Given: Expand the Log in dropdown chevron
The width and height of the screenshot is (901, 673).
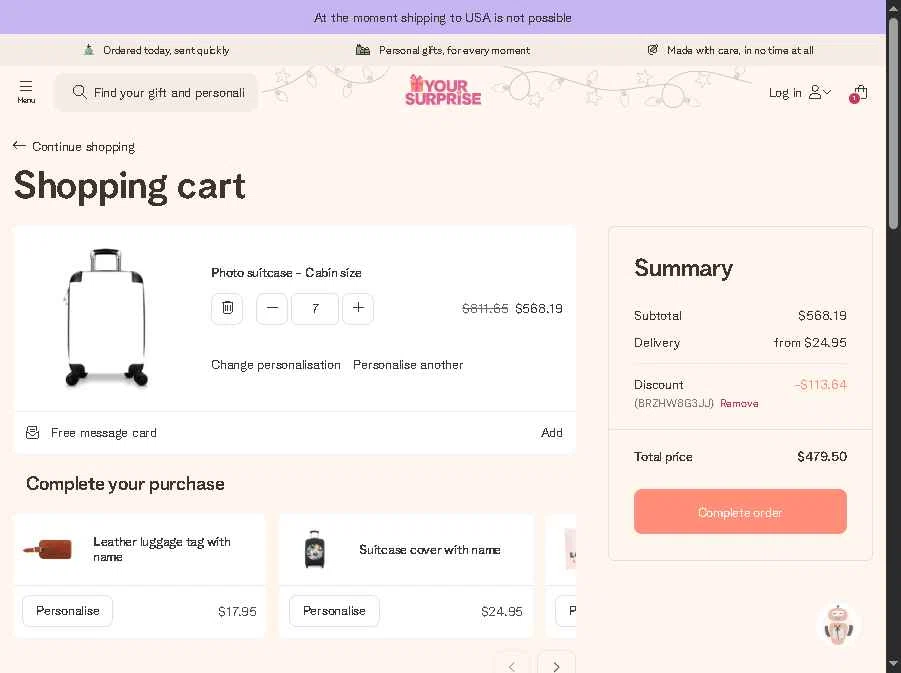Looking at the screenshot, I should (827, 91).
